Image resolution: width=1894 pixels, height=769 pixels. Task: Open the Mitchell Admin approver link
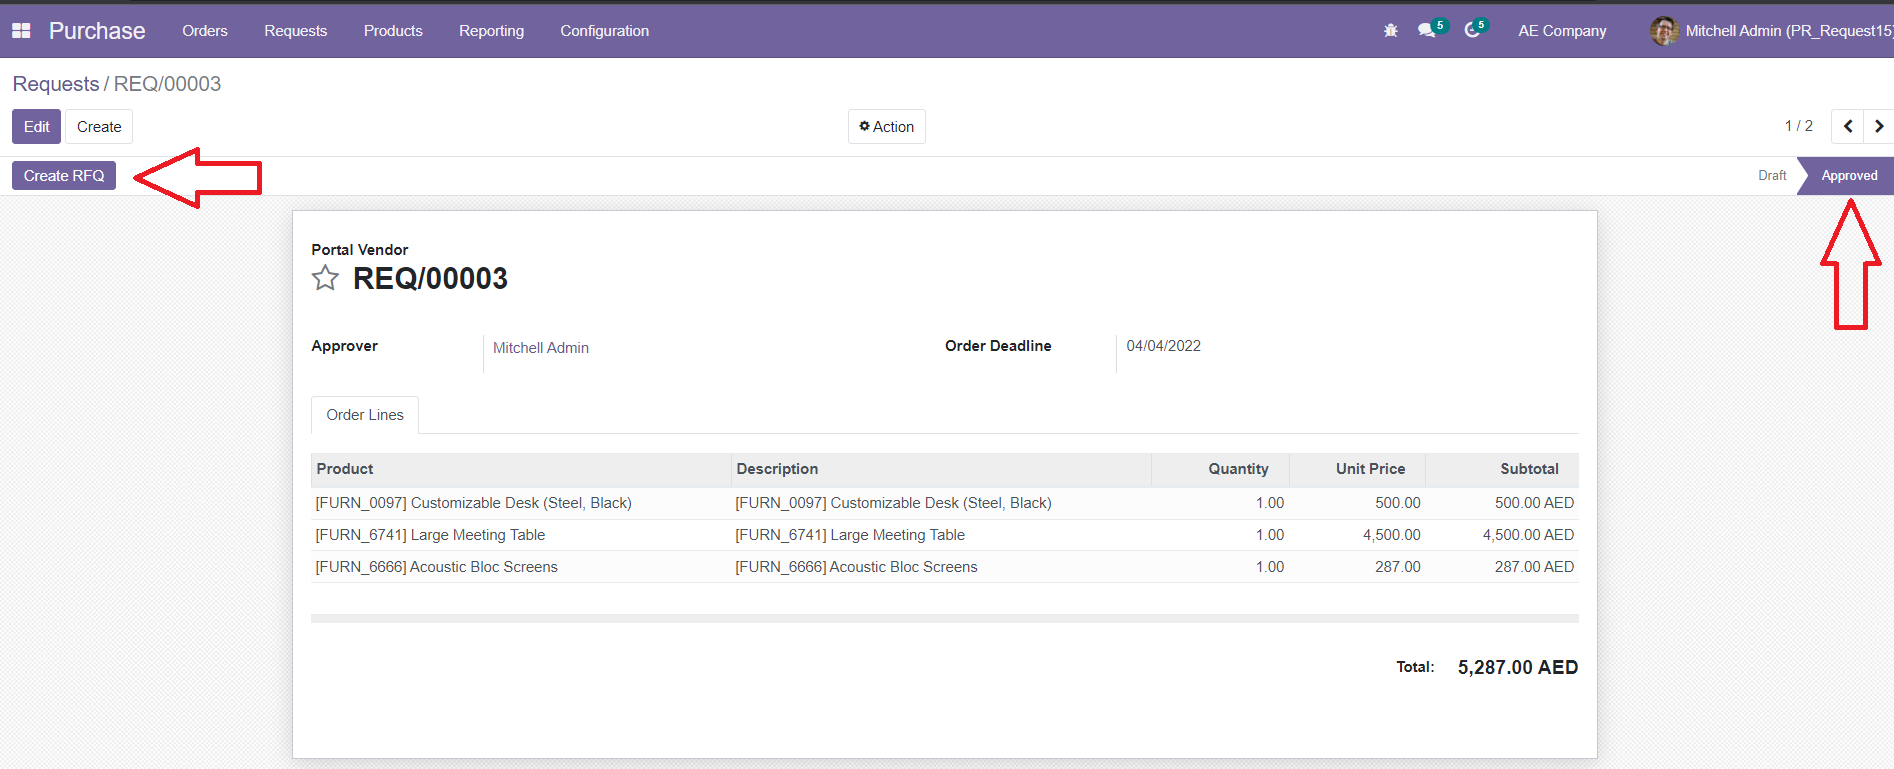540,348
